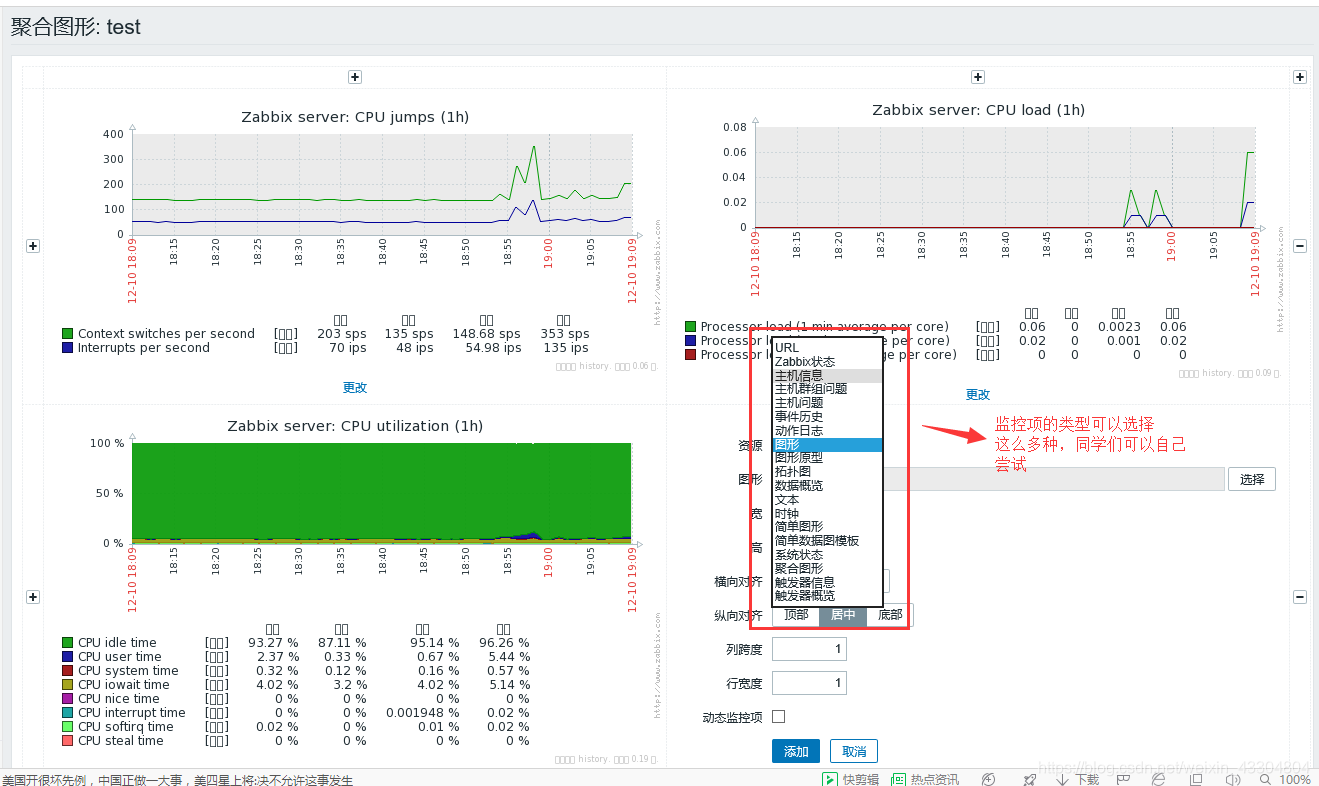The image size is (1319, 786).
Task: Click green swatch for Context switches per second
Action: 68,334
